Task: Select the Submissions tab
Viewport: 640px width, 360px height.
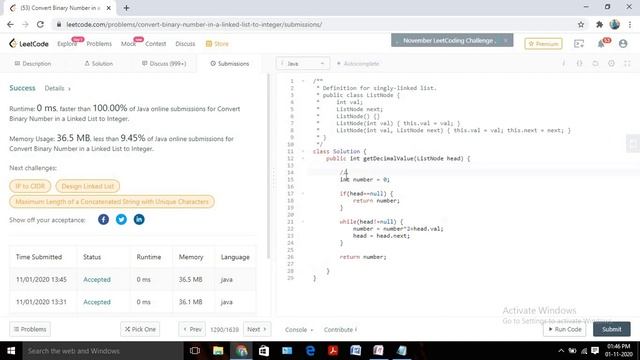Action: click(230, 64)
